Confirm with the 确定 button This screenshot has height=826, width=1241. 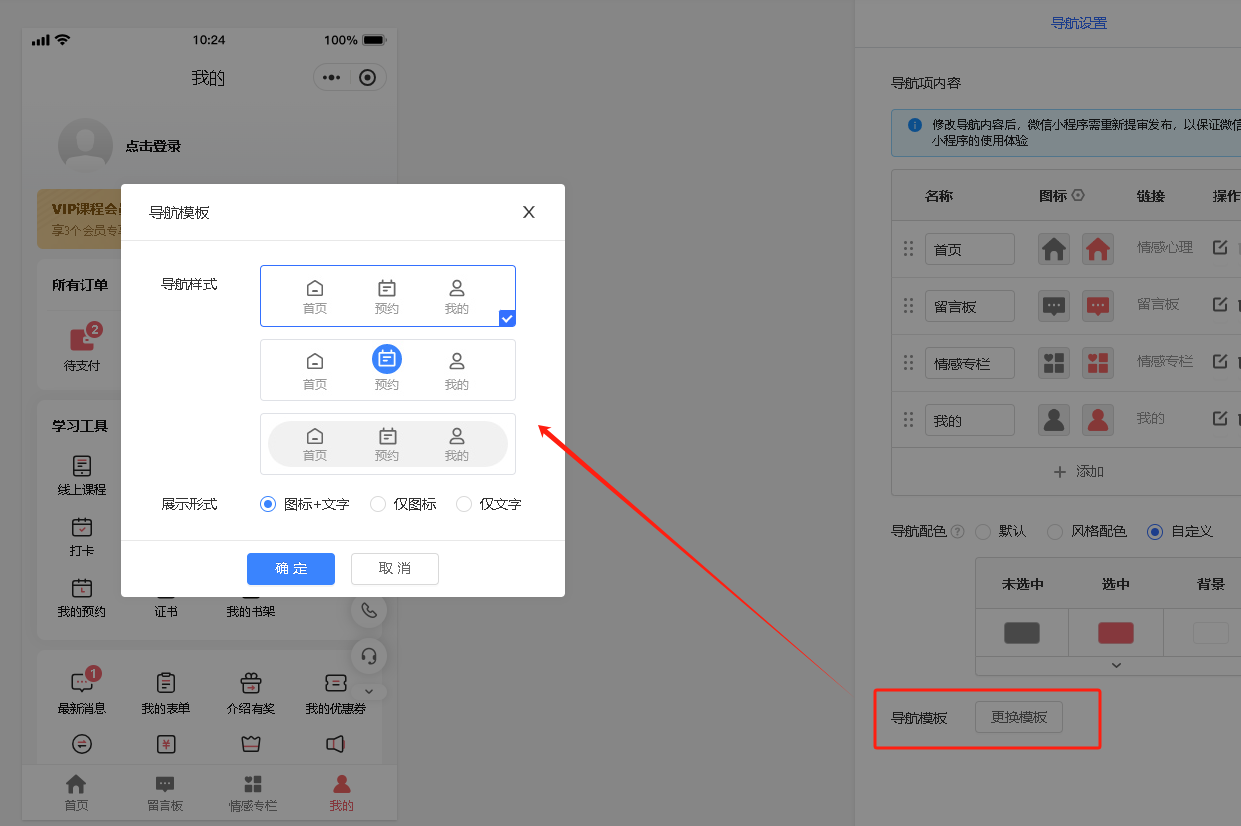pos(291,568)
